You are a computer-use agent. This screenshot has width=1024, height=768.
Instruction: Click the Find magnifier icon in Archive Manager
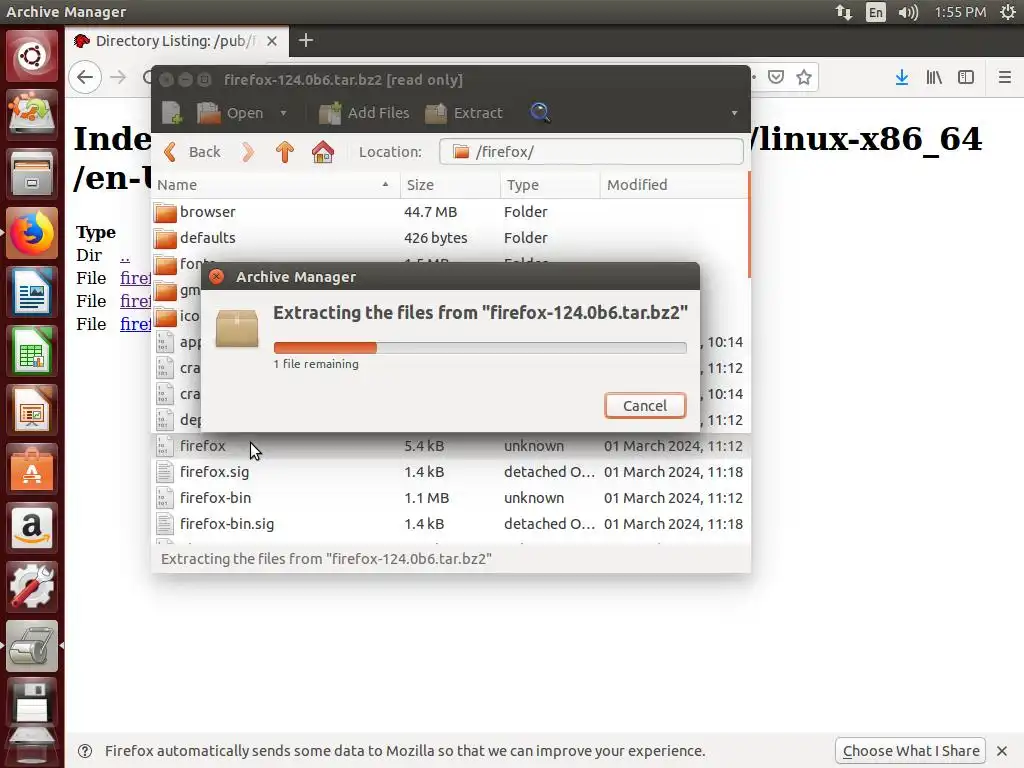tap(539, 113)
